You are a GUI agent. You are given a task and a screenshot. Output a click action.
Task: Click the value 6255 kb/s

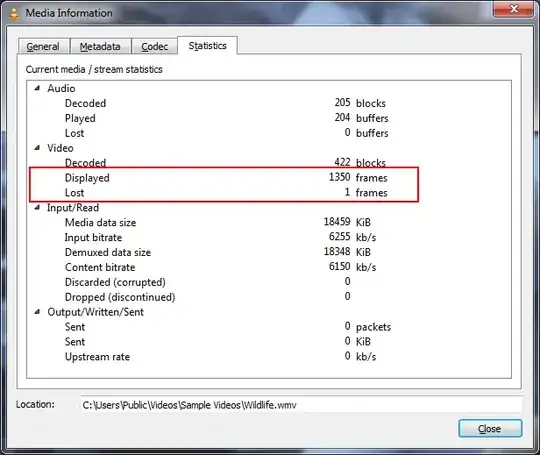pyautogui.click(x=352, y=237)
